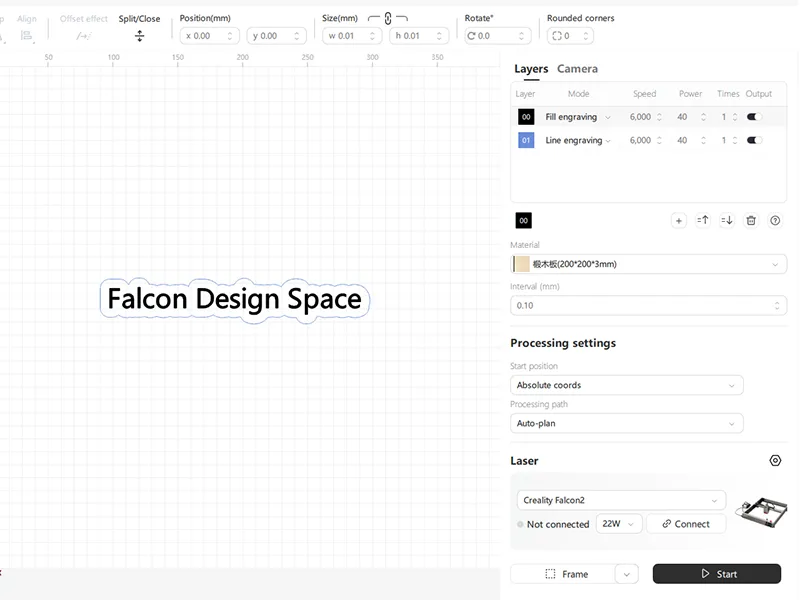Delete layer using trash icon
This screenshot has height=600, width=800.
tap(751, 220)
